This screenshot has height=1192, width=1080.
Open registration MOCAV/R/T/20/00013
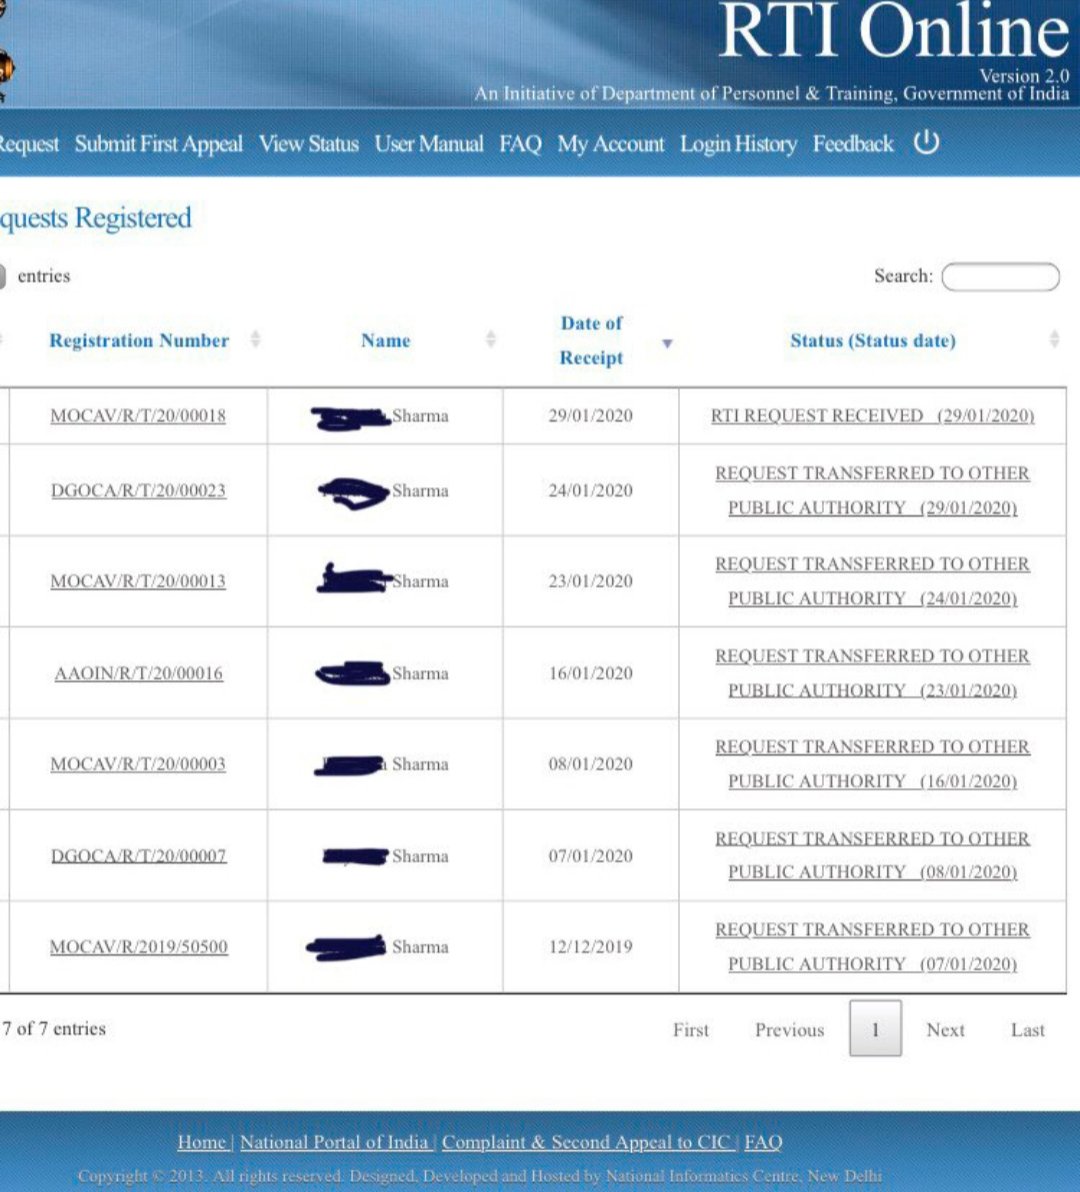click(138, 582)
